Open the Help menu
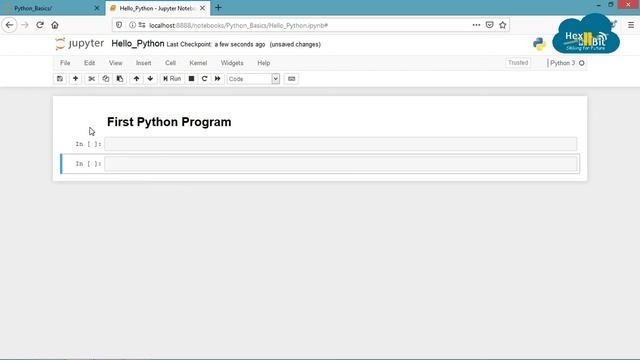 click(264, 63)
